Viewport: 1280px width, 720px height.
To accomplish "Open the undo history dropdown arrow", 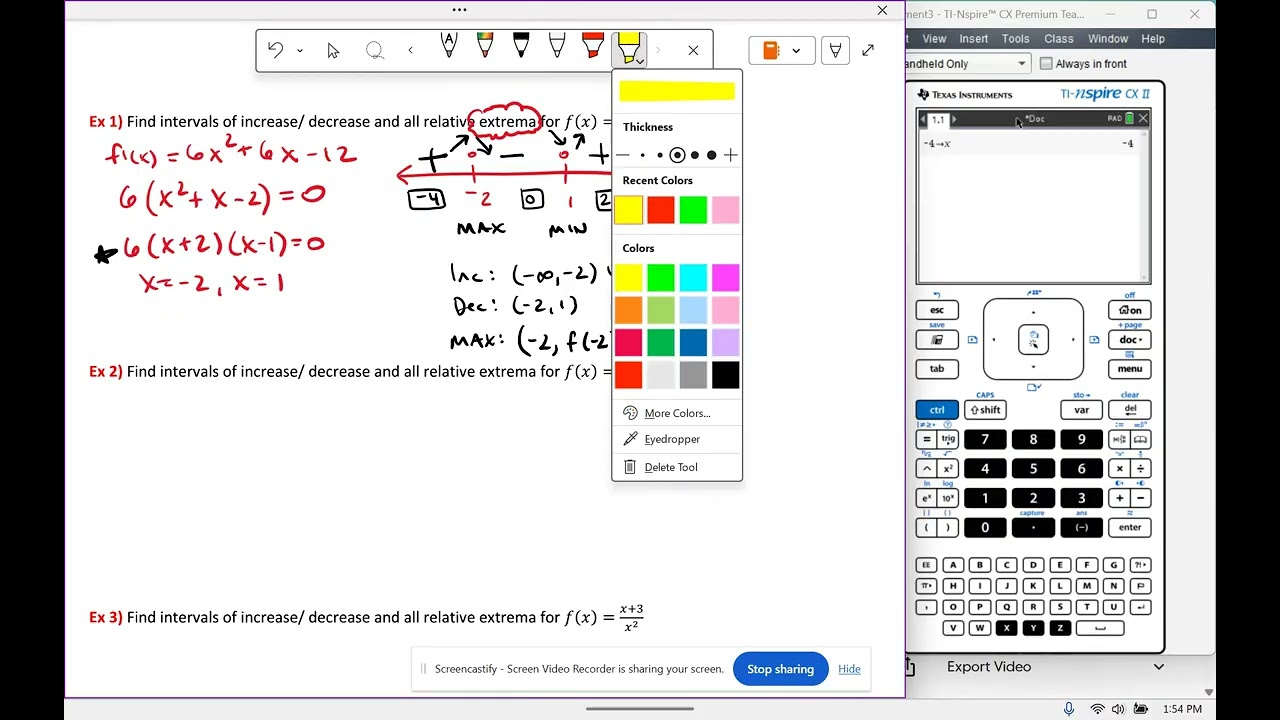I will (x=299, y=51).
